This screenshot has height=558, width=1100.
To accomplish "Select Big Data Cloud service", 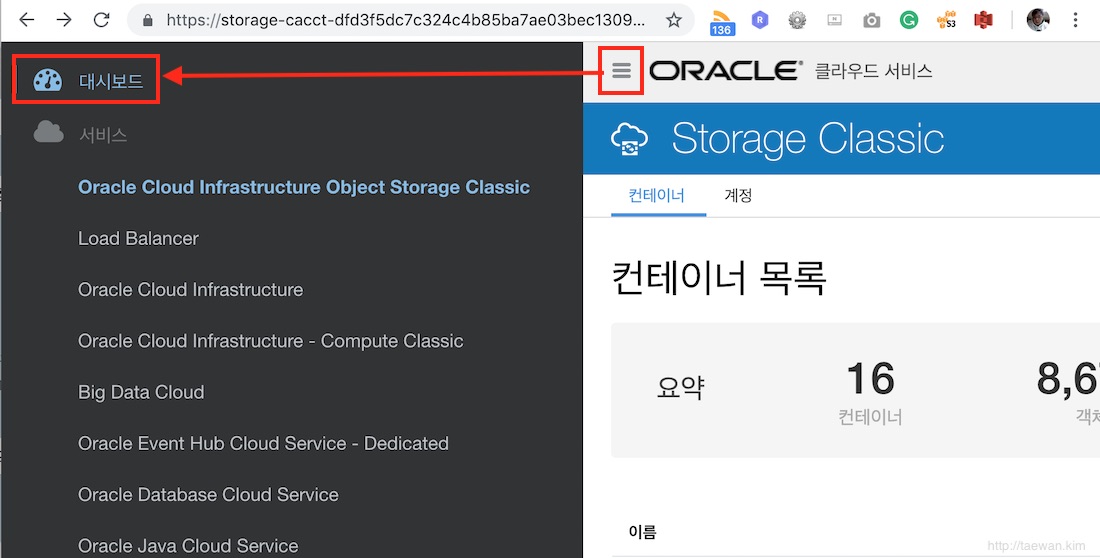I will pyautogui.click(x=141, y=392).
